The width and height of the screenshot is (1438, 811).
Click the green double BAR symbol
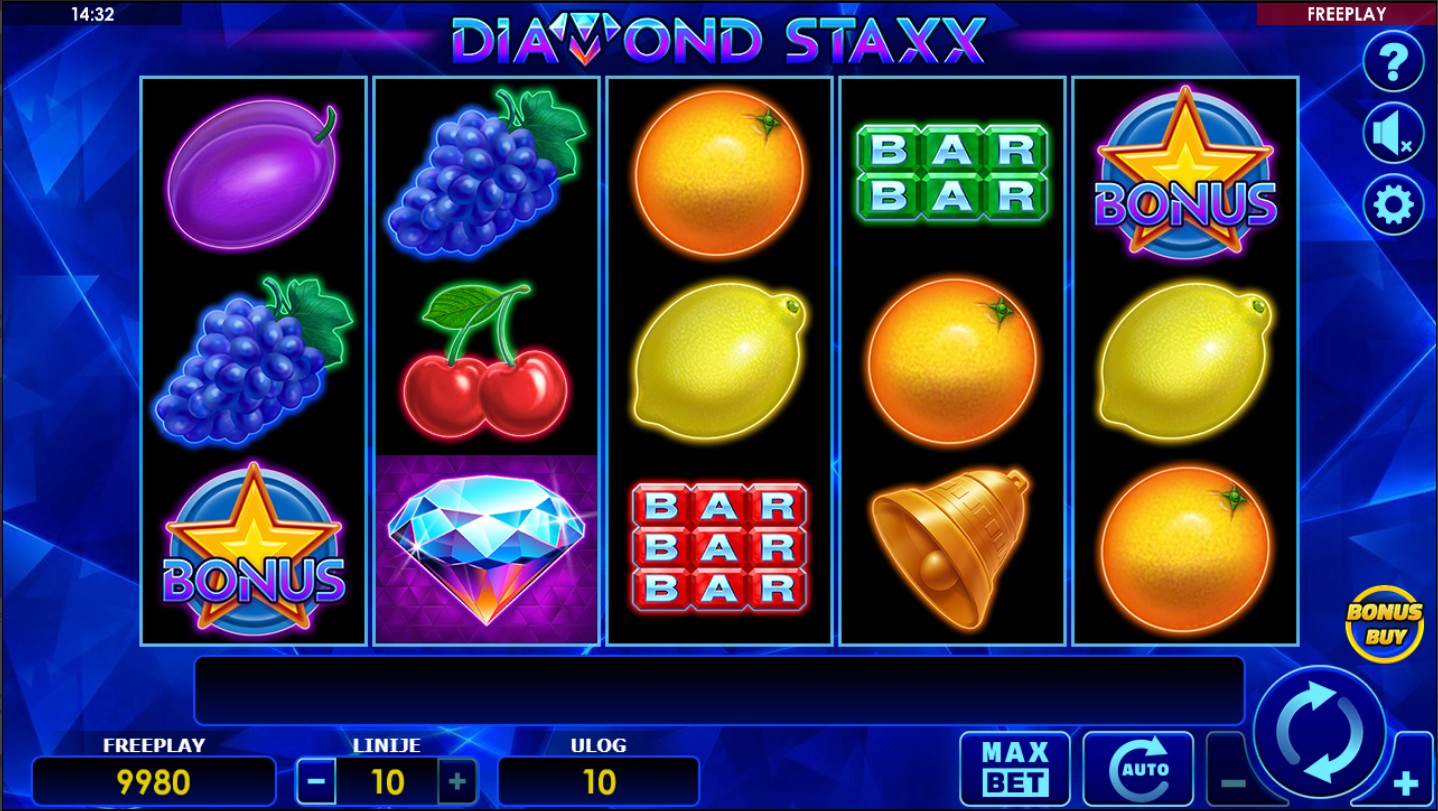tap(951, 172)
